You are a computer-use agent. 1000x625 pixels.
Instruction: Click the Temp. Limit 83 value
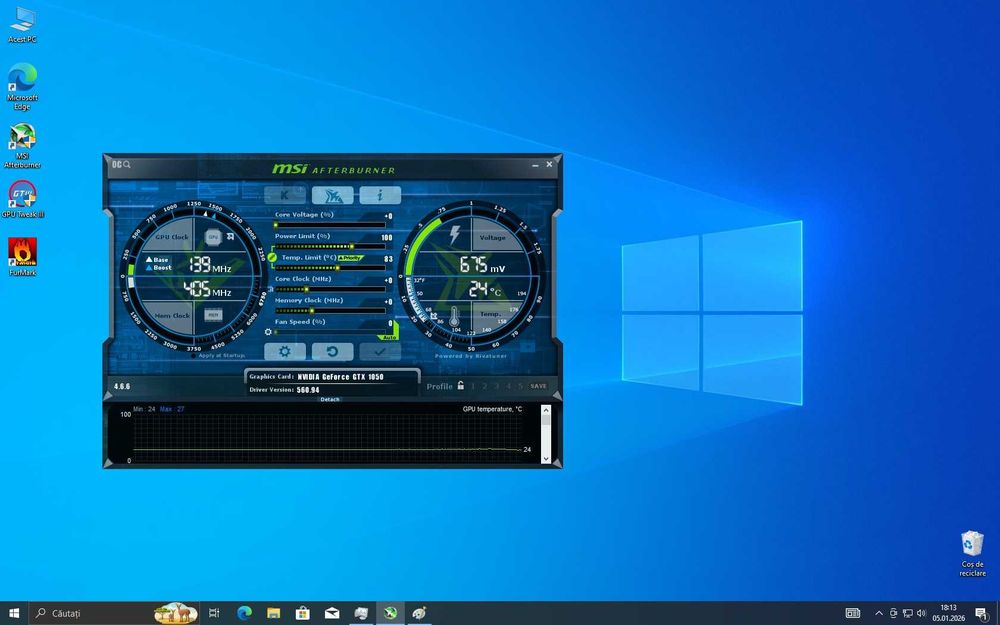pos(388,259)
